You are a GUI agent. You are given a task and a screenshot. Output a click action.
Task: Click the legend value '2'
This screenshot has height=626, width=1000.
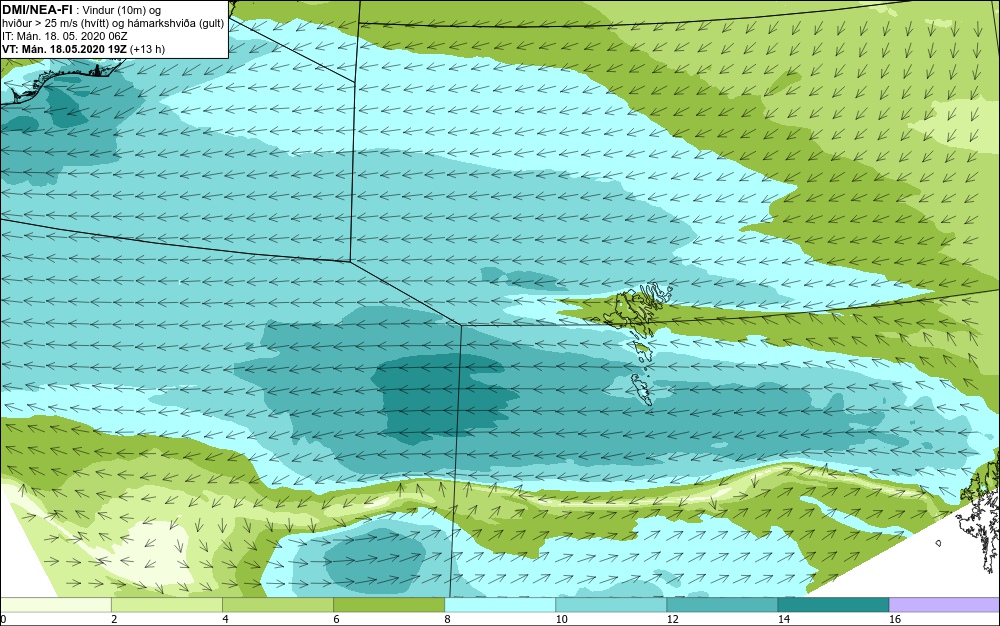point(114,619)
